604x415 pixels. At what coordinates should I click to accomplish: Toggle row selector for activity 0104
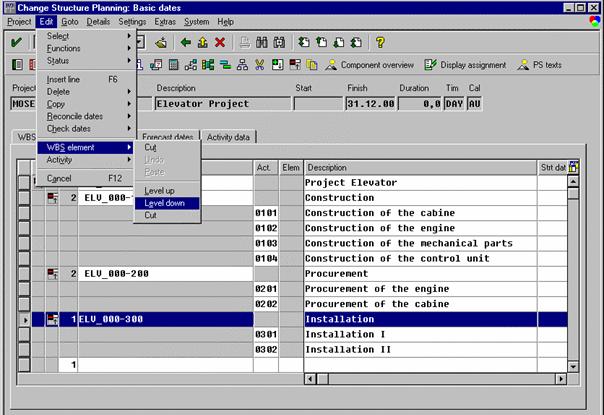pyautogui.click(x=24, y=259)
